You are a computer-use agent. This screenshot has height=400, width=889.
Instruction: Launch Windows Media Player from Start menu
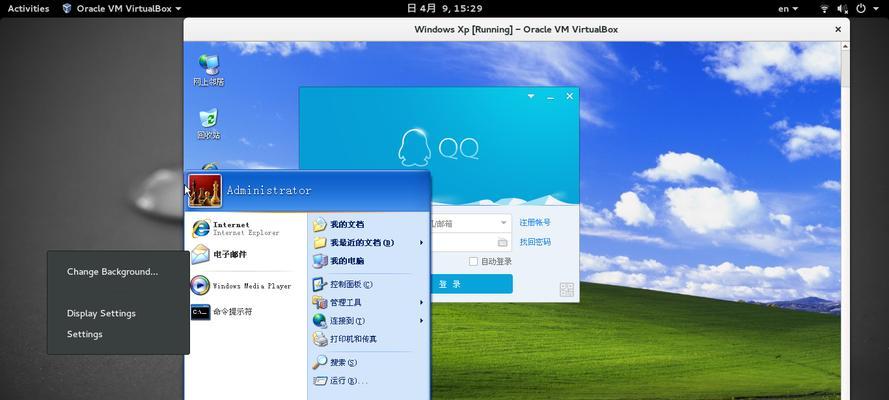pos(242,286)
